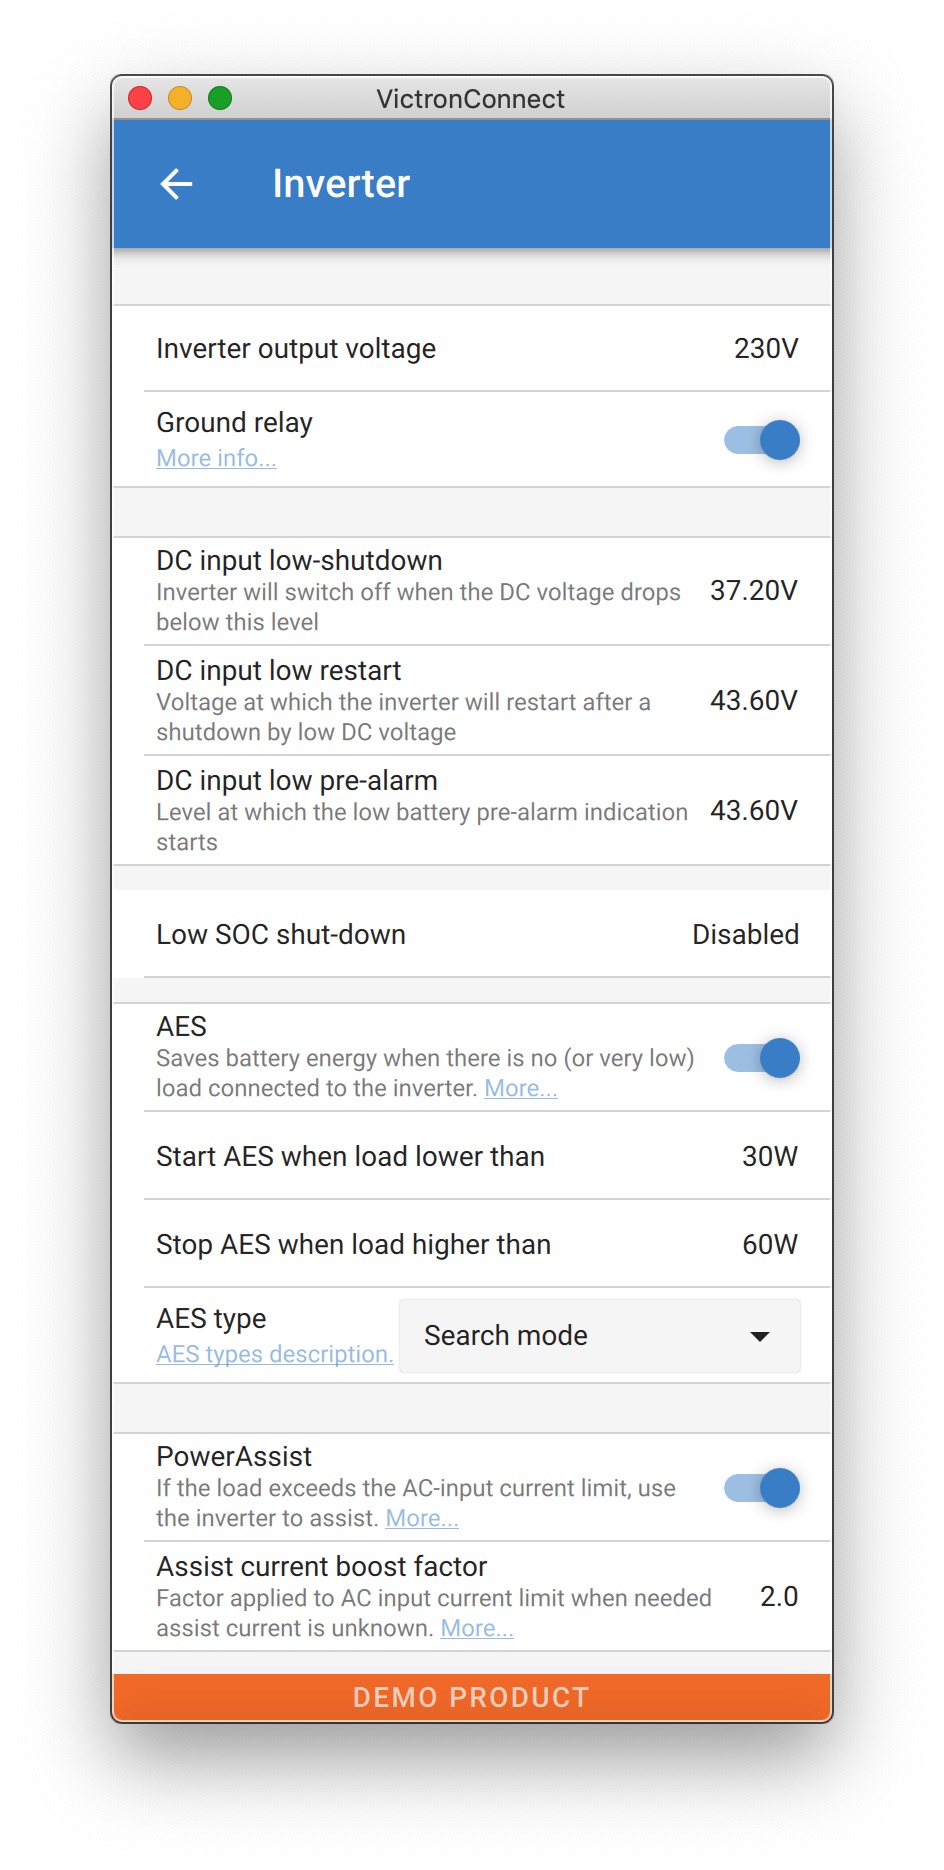The width and height of the screenshot is (944, 1870).
Task: Edit Start AES when load lower than
Action: pos(472,1157)
